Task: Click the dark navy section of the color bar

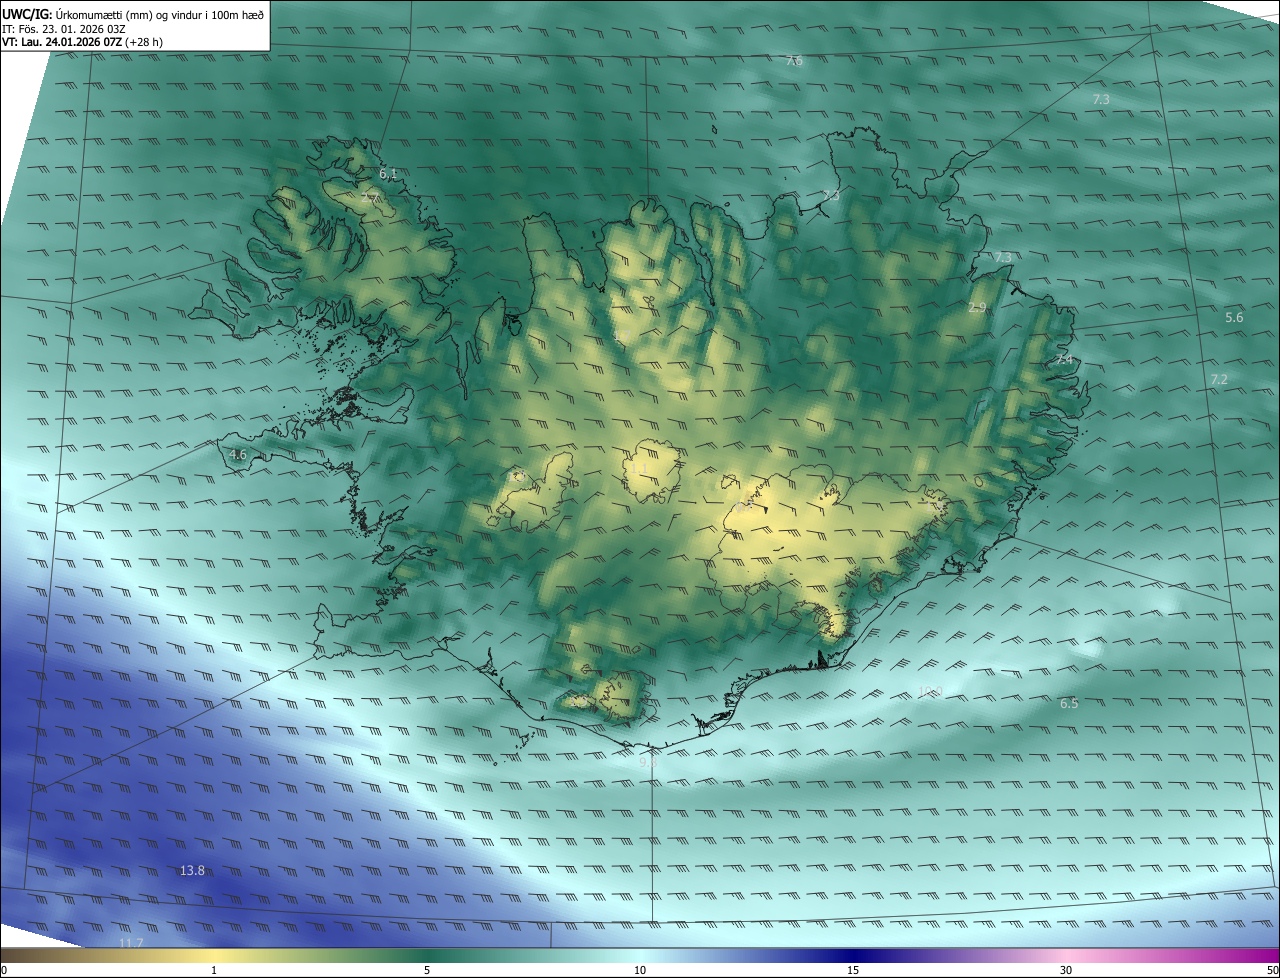Action: (853, 955)
